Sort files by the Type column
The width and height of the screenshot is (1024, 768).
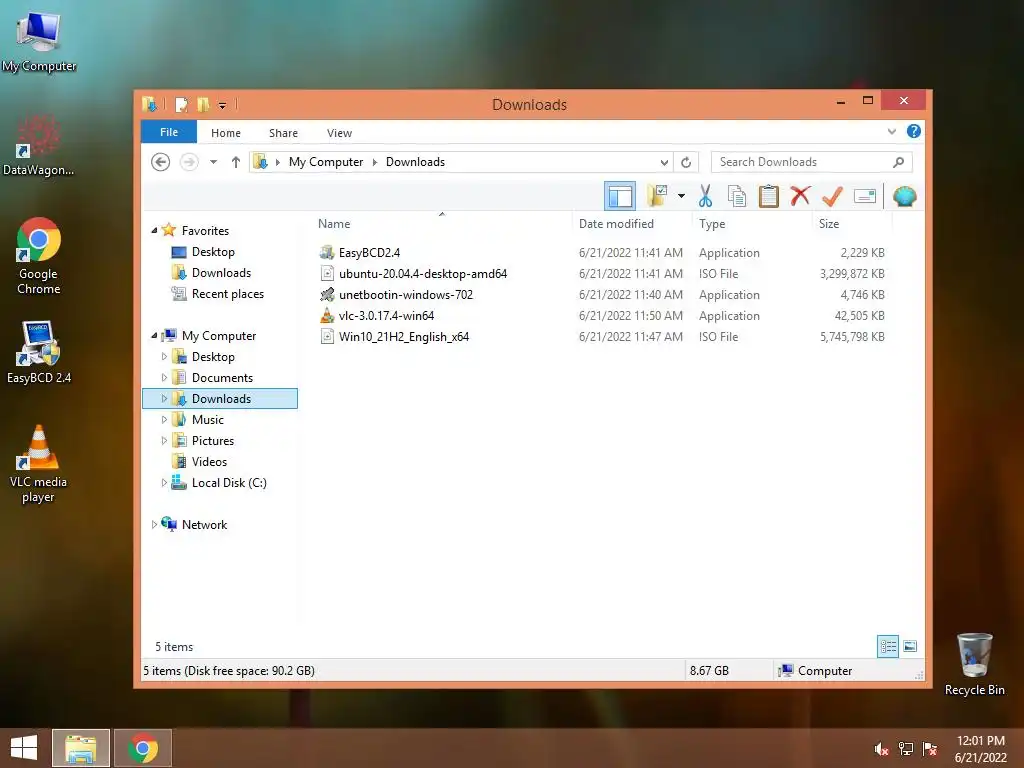712,224
